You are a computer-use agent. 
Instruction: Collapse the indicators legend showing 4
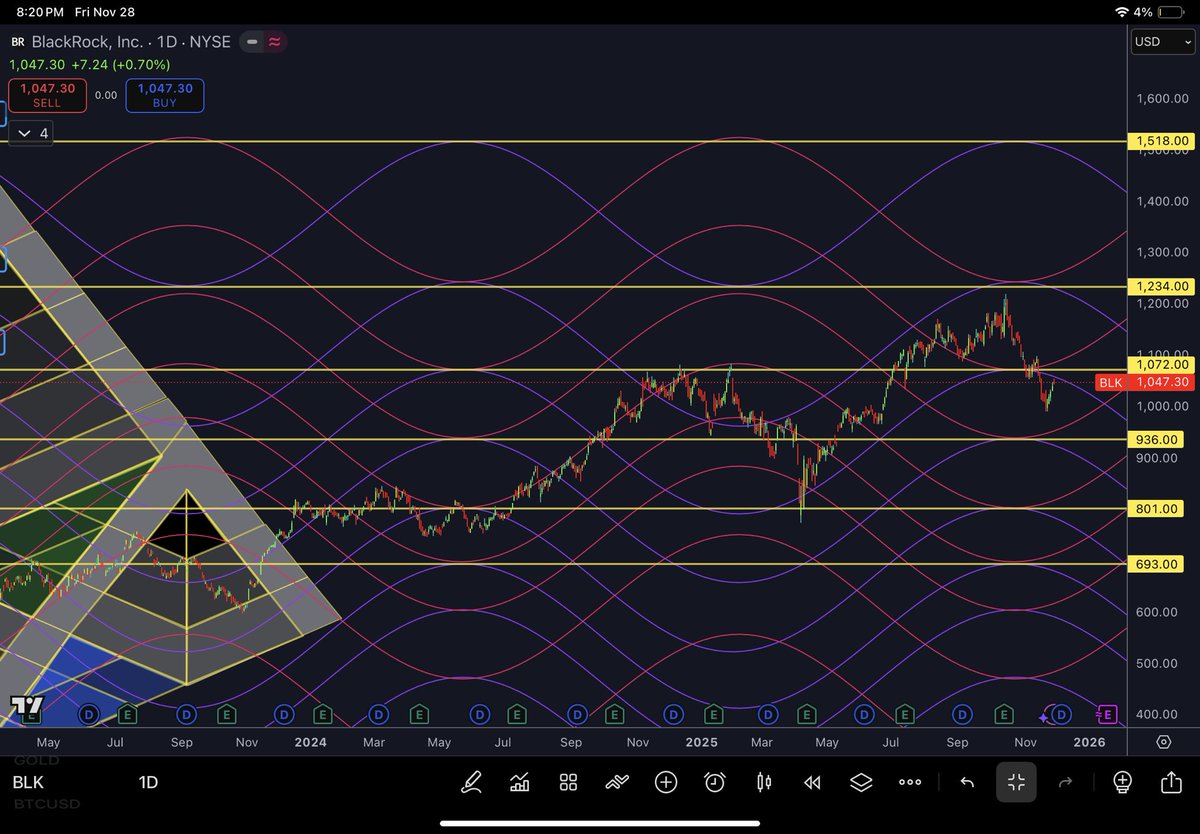coord(33,133)
